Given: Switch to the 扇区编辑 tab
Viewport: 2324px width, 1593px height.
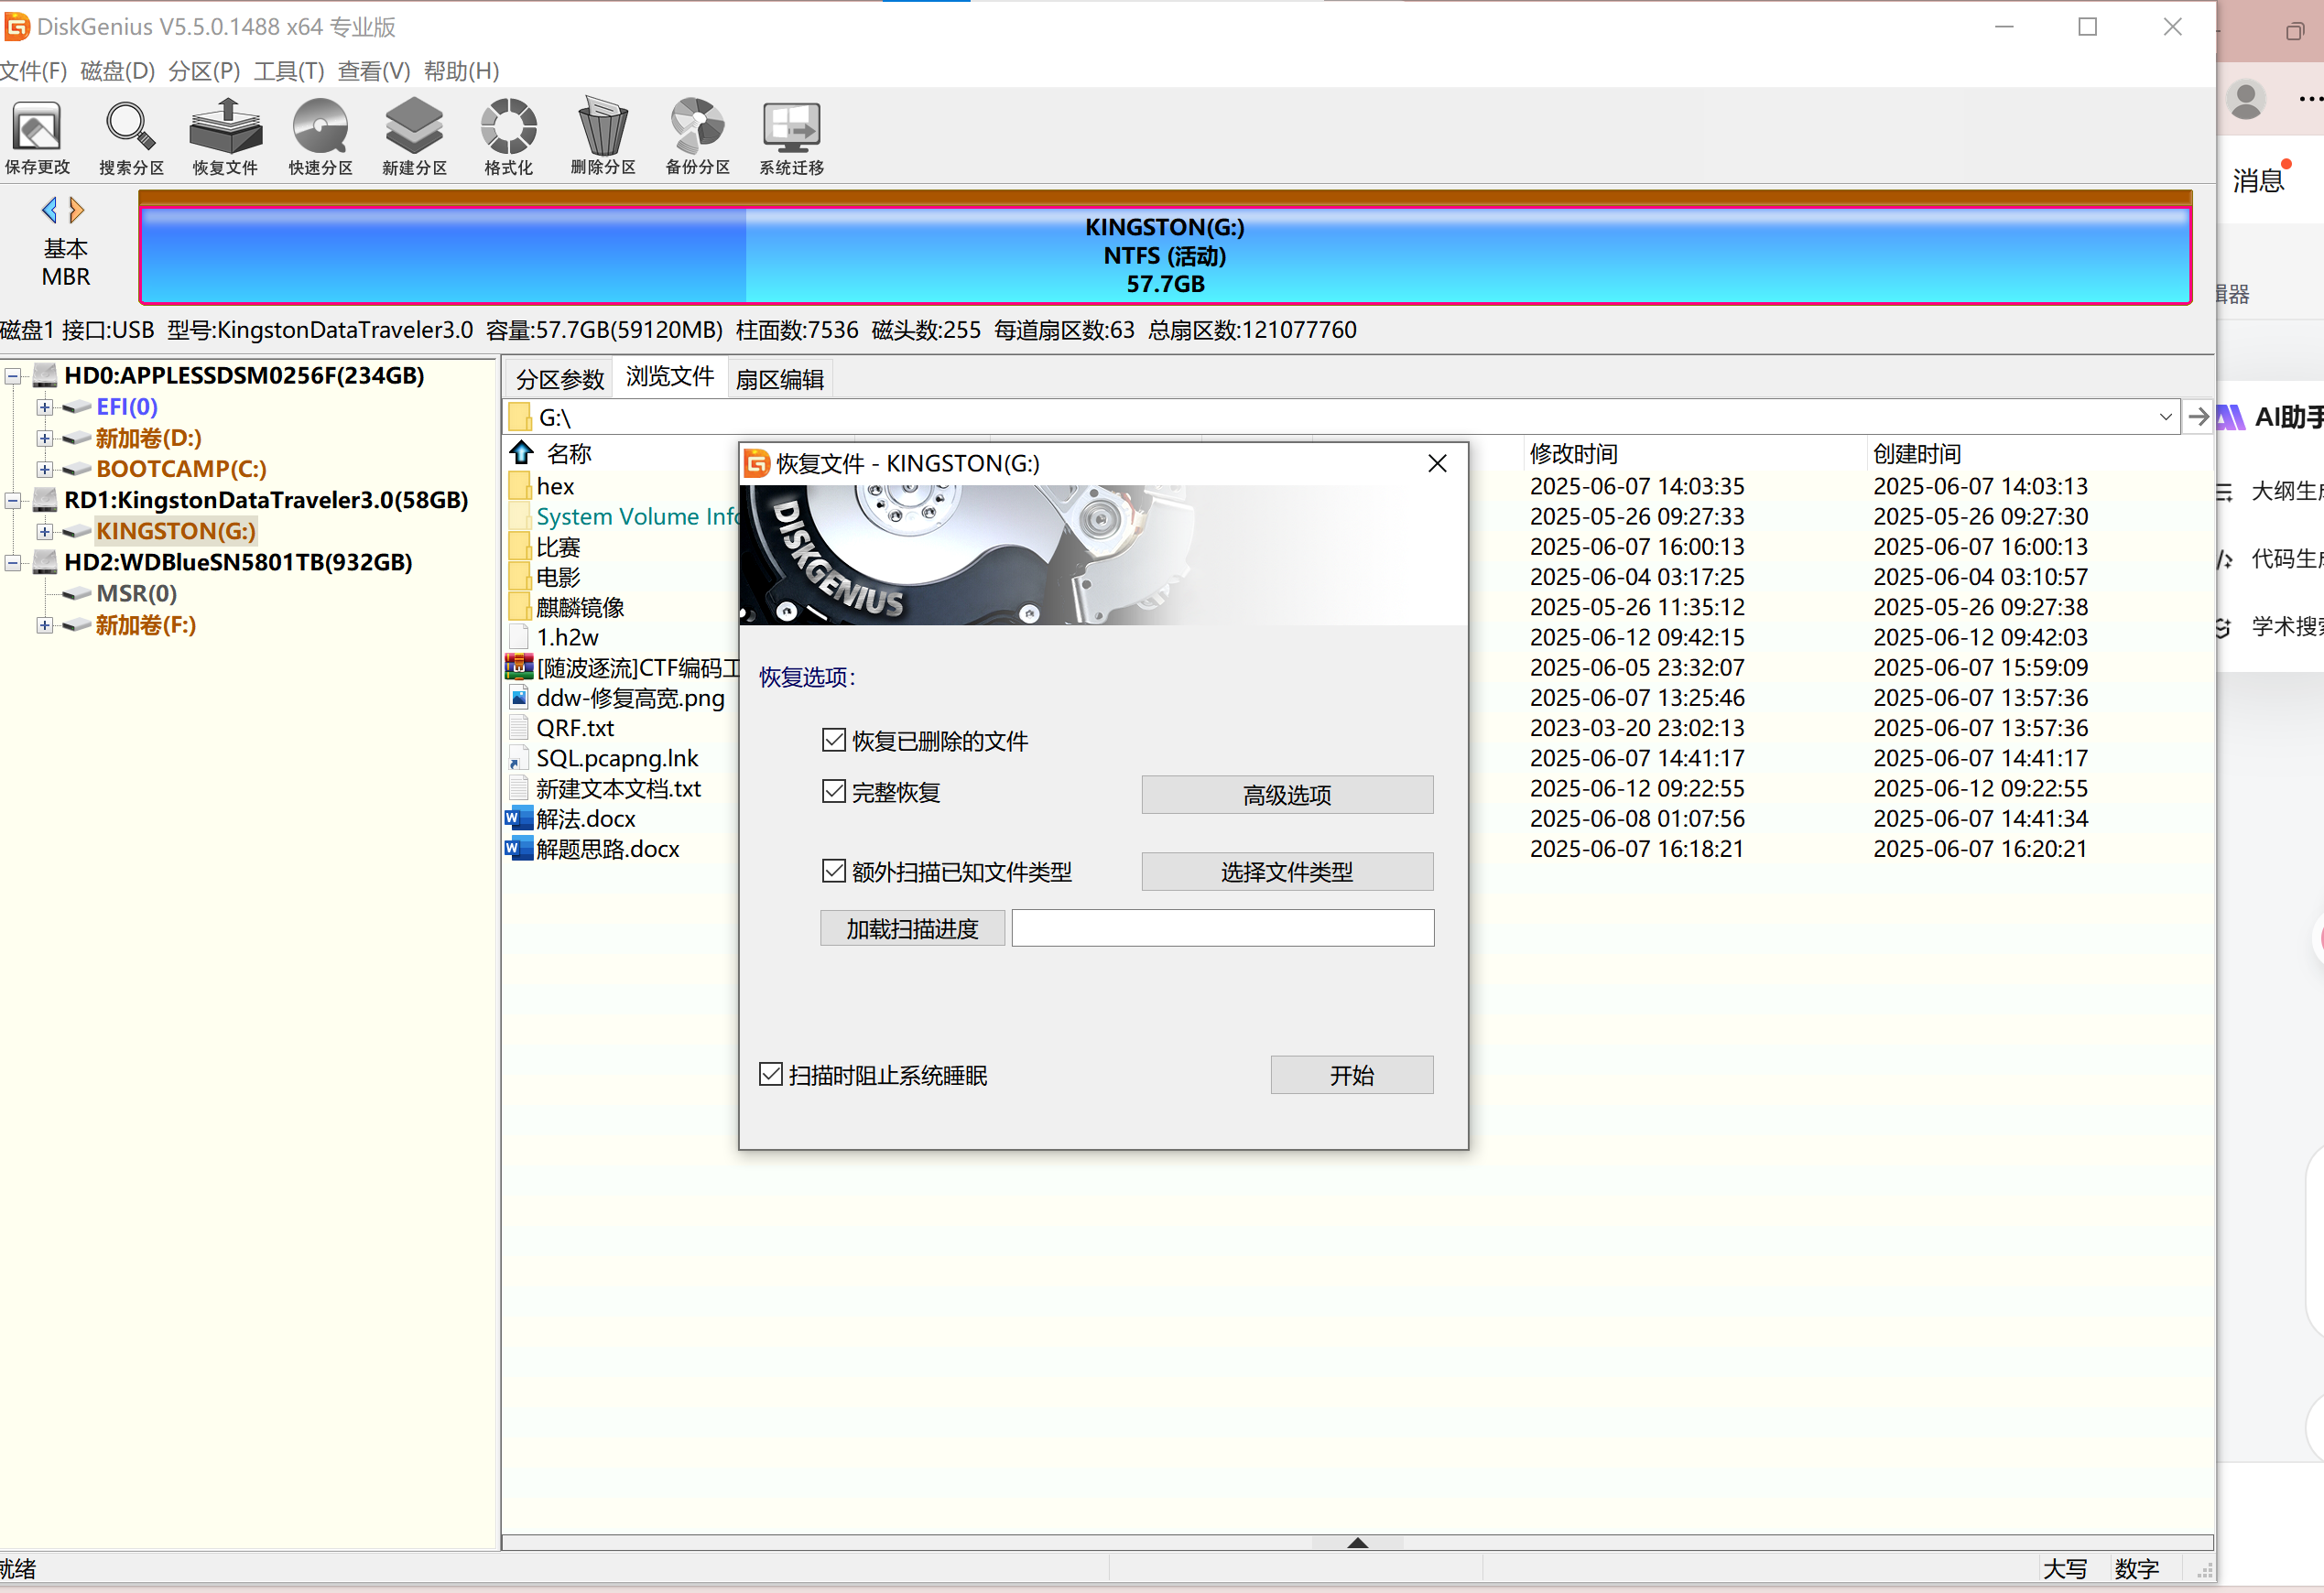Looking at the screenshot, I should (x=779, y=379).
